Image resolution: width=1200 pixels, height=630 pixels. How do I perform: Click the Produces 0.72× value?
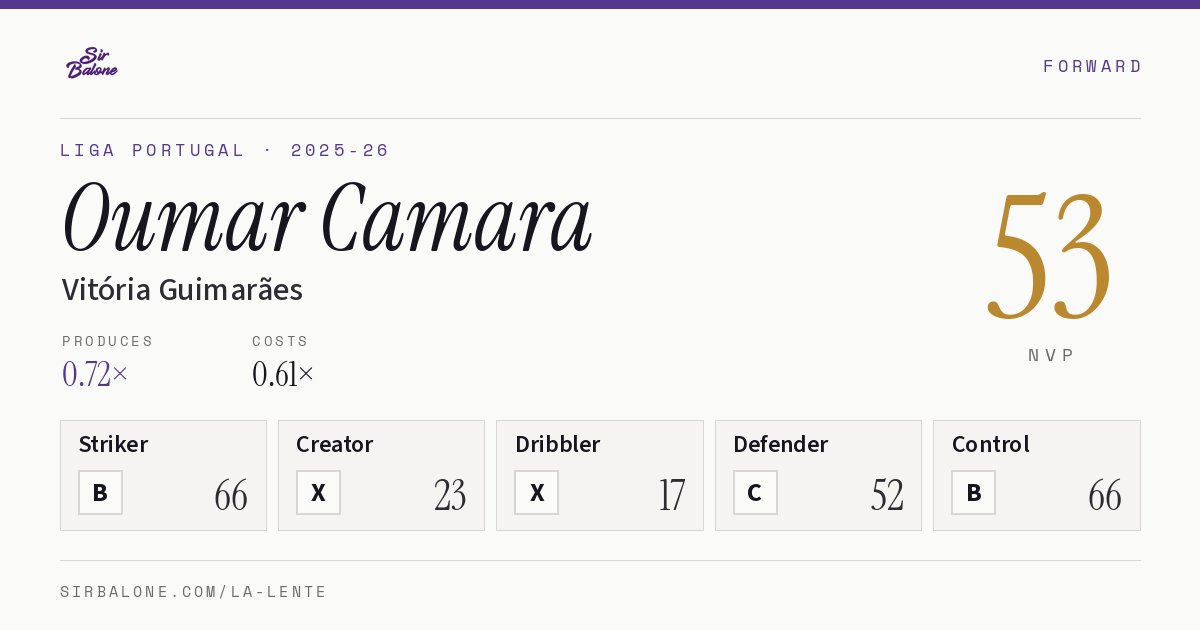[x=95, y=374]
